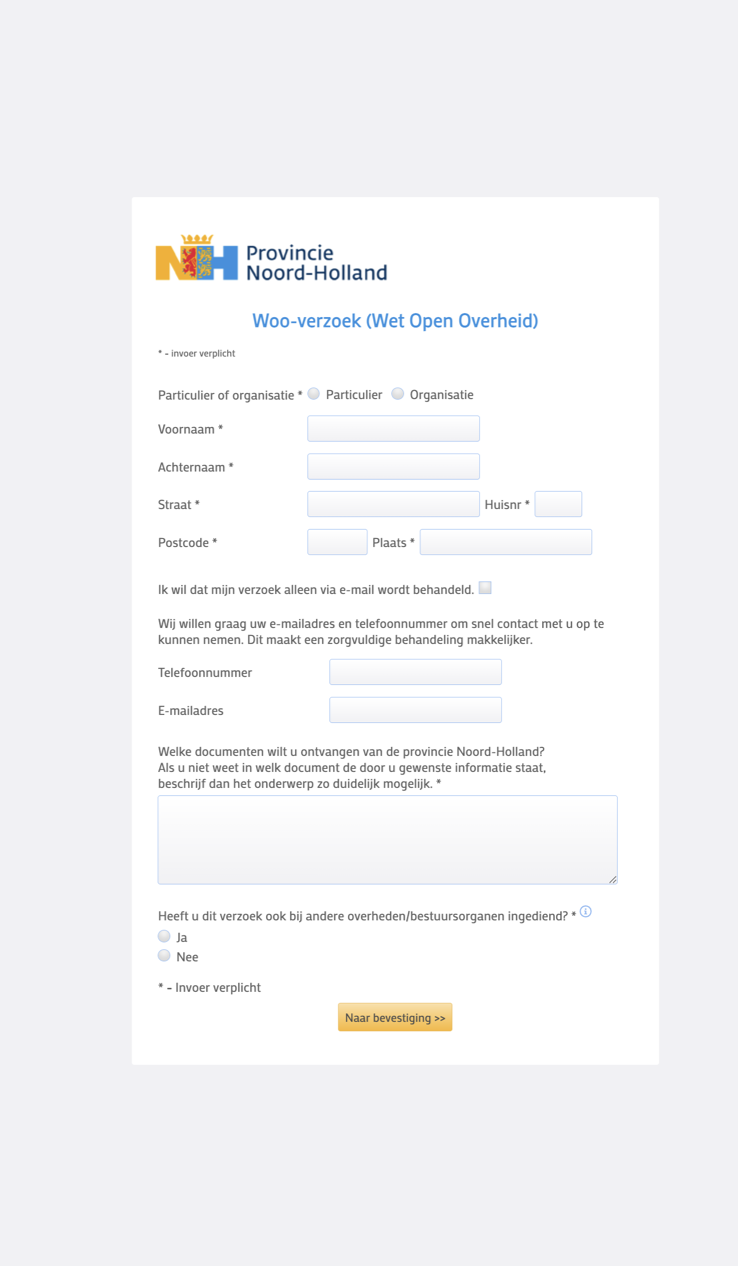The image size is (739, 1266).
Task: Select the Particulier radio button
Action: [314, 394]
